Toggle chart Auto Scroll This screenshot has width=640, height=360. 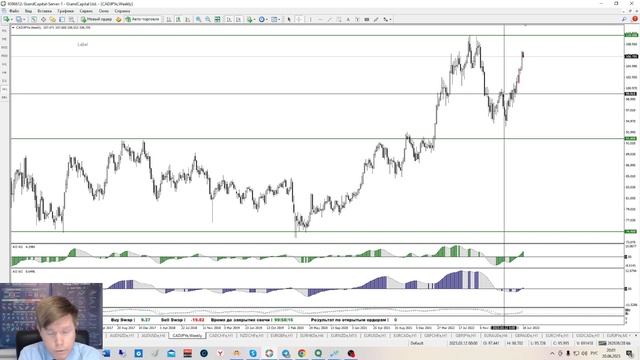(x=229, y=19)
